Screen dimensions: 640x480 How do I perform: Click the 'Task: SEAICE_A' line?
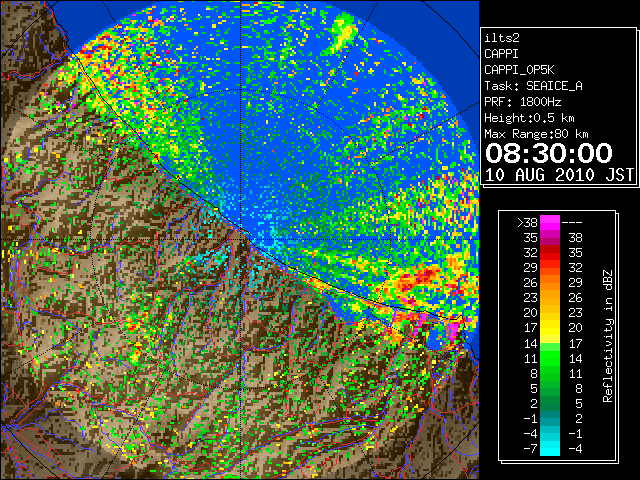[533, 86]
